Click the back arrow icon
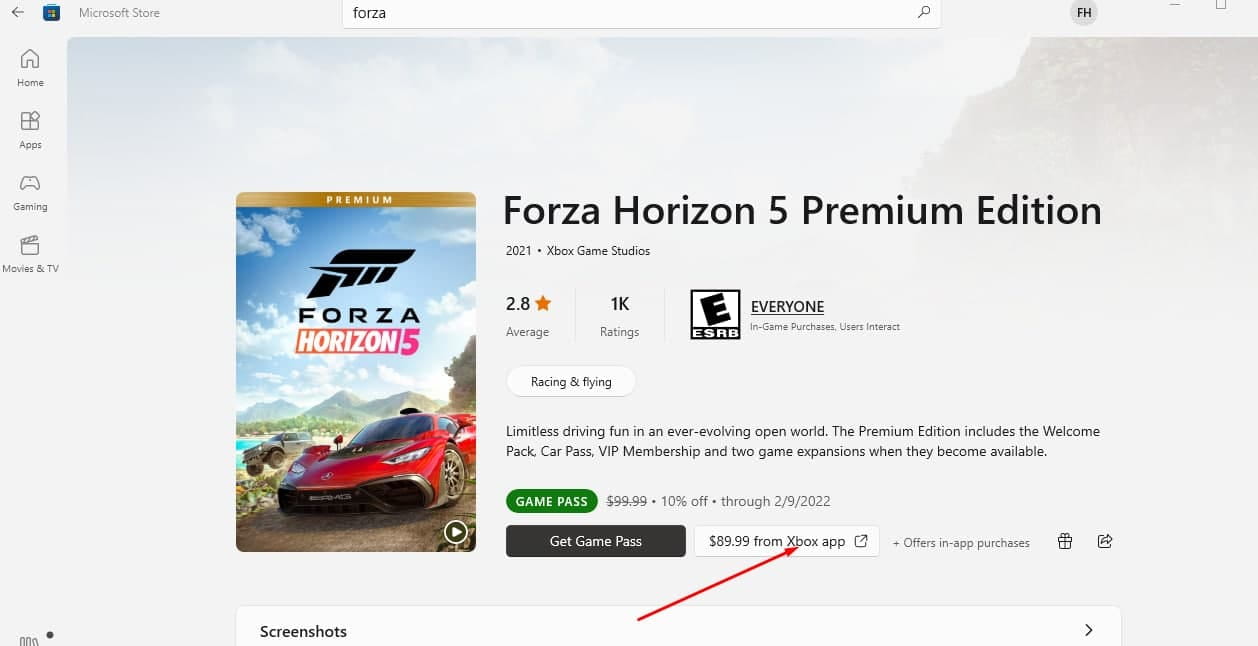Image resolution: width=1258 pixels, height=646 pixels. [17, 13]
